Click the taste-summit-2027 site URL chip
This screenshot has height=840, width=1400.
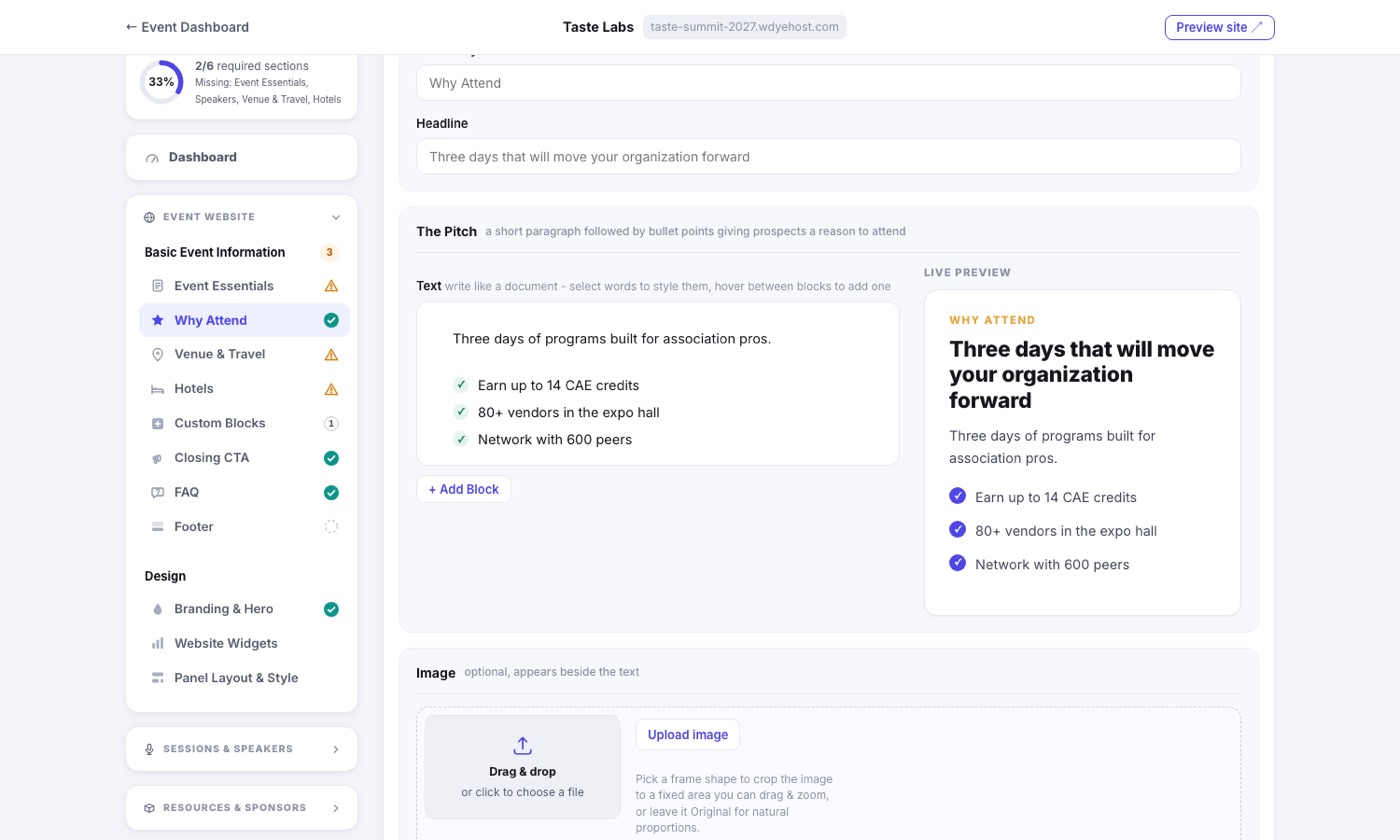[744, 27]
